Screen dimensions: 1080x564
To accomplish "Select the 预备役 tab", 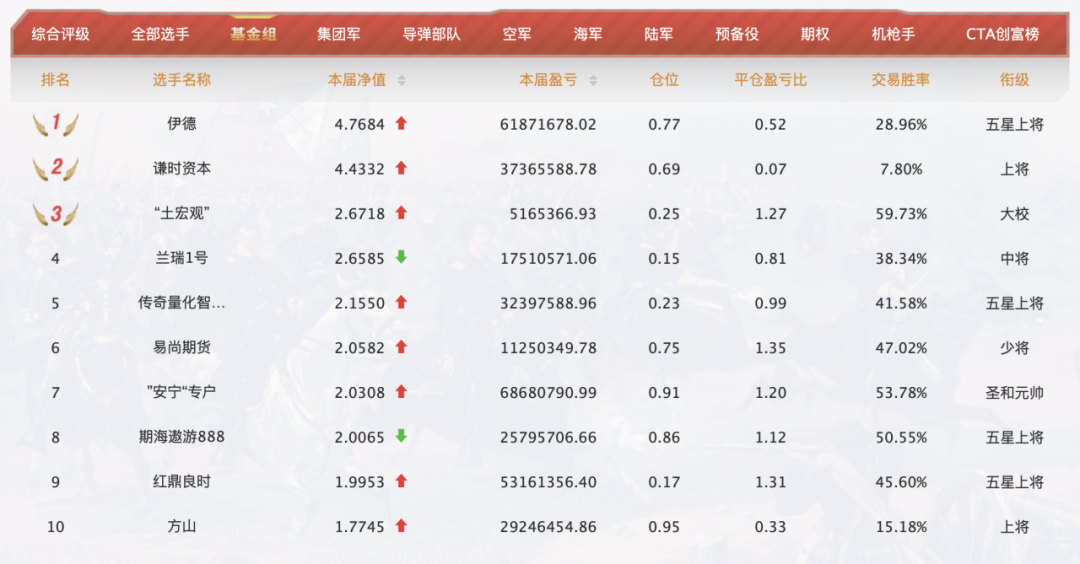I will point(737,34).
